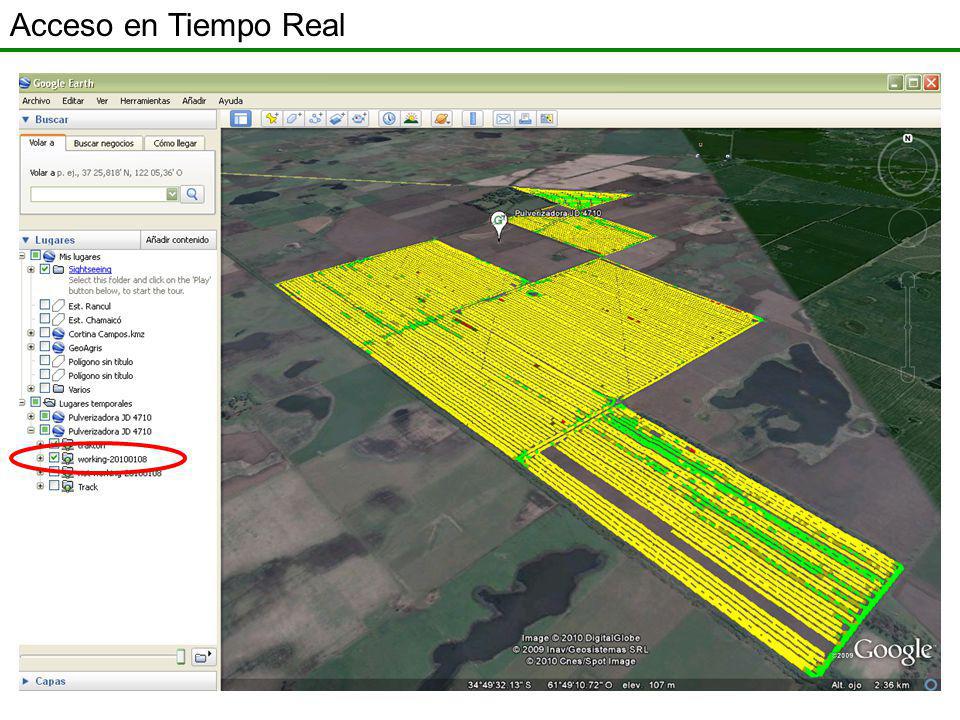Collapse the Lugares panel triangle
Screen dimensions: 960x720
[x=26, y=240]
